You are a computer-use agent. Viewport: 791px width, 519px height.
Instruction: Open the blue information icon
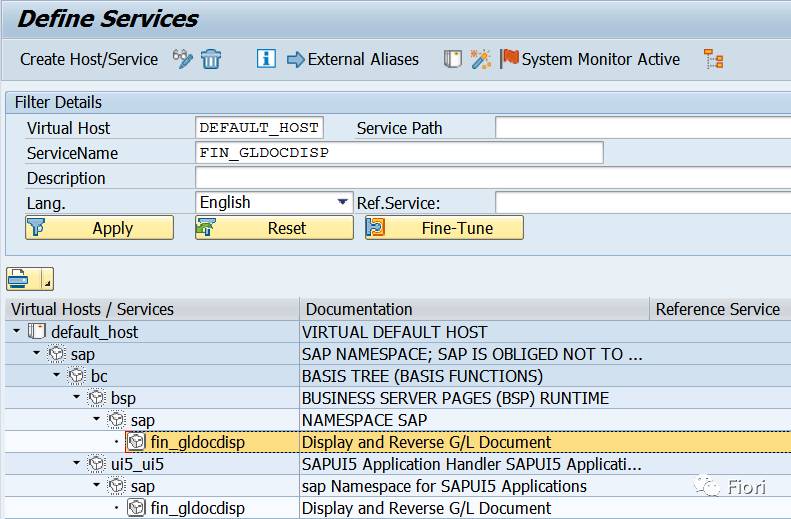pos(266,59)
